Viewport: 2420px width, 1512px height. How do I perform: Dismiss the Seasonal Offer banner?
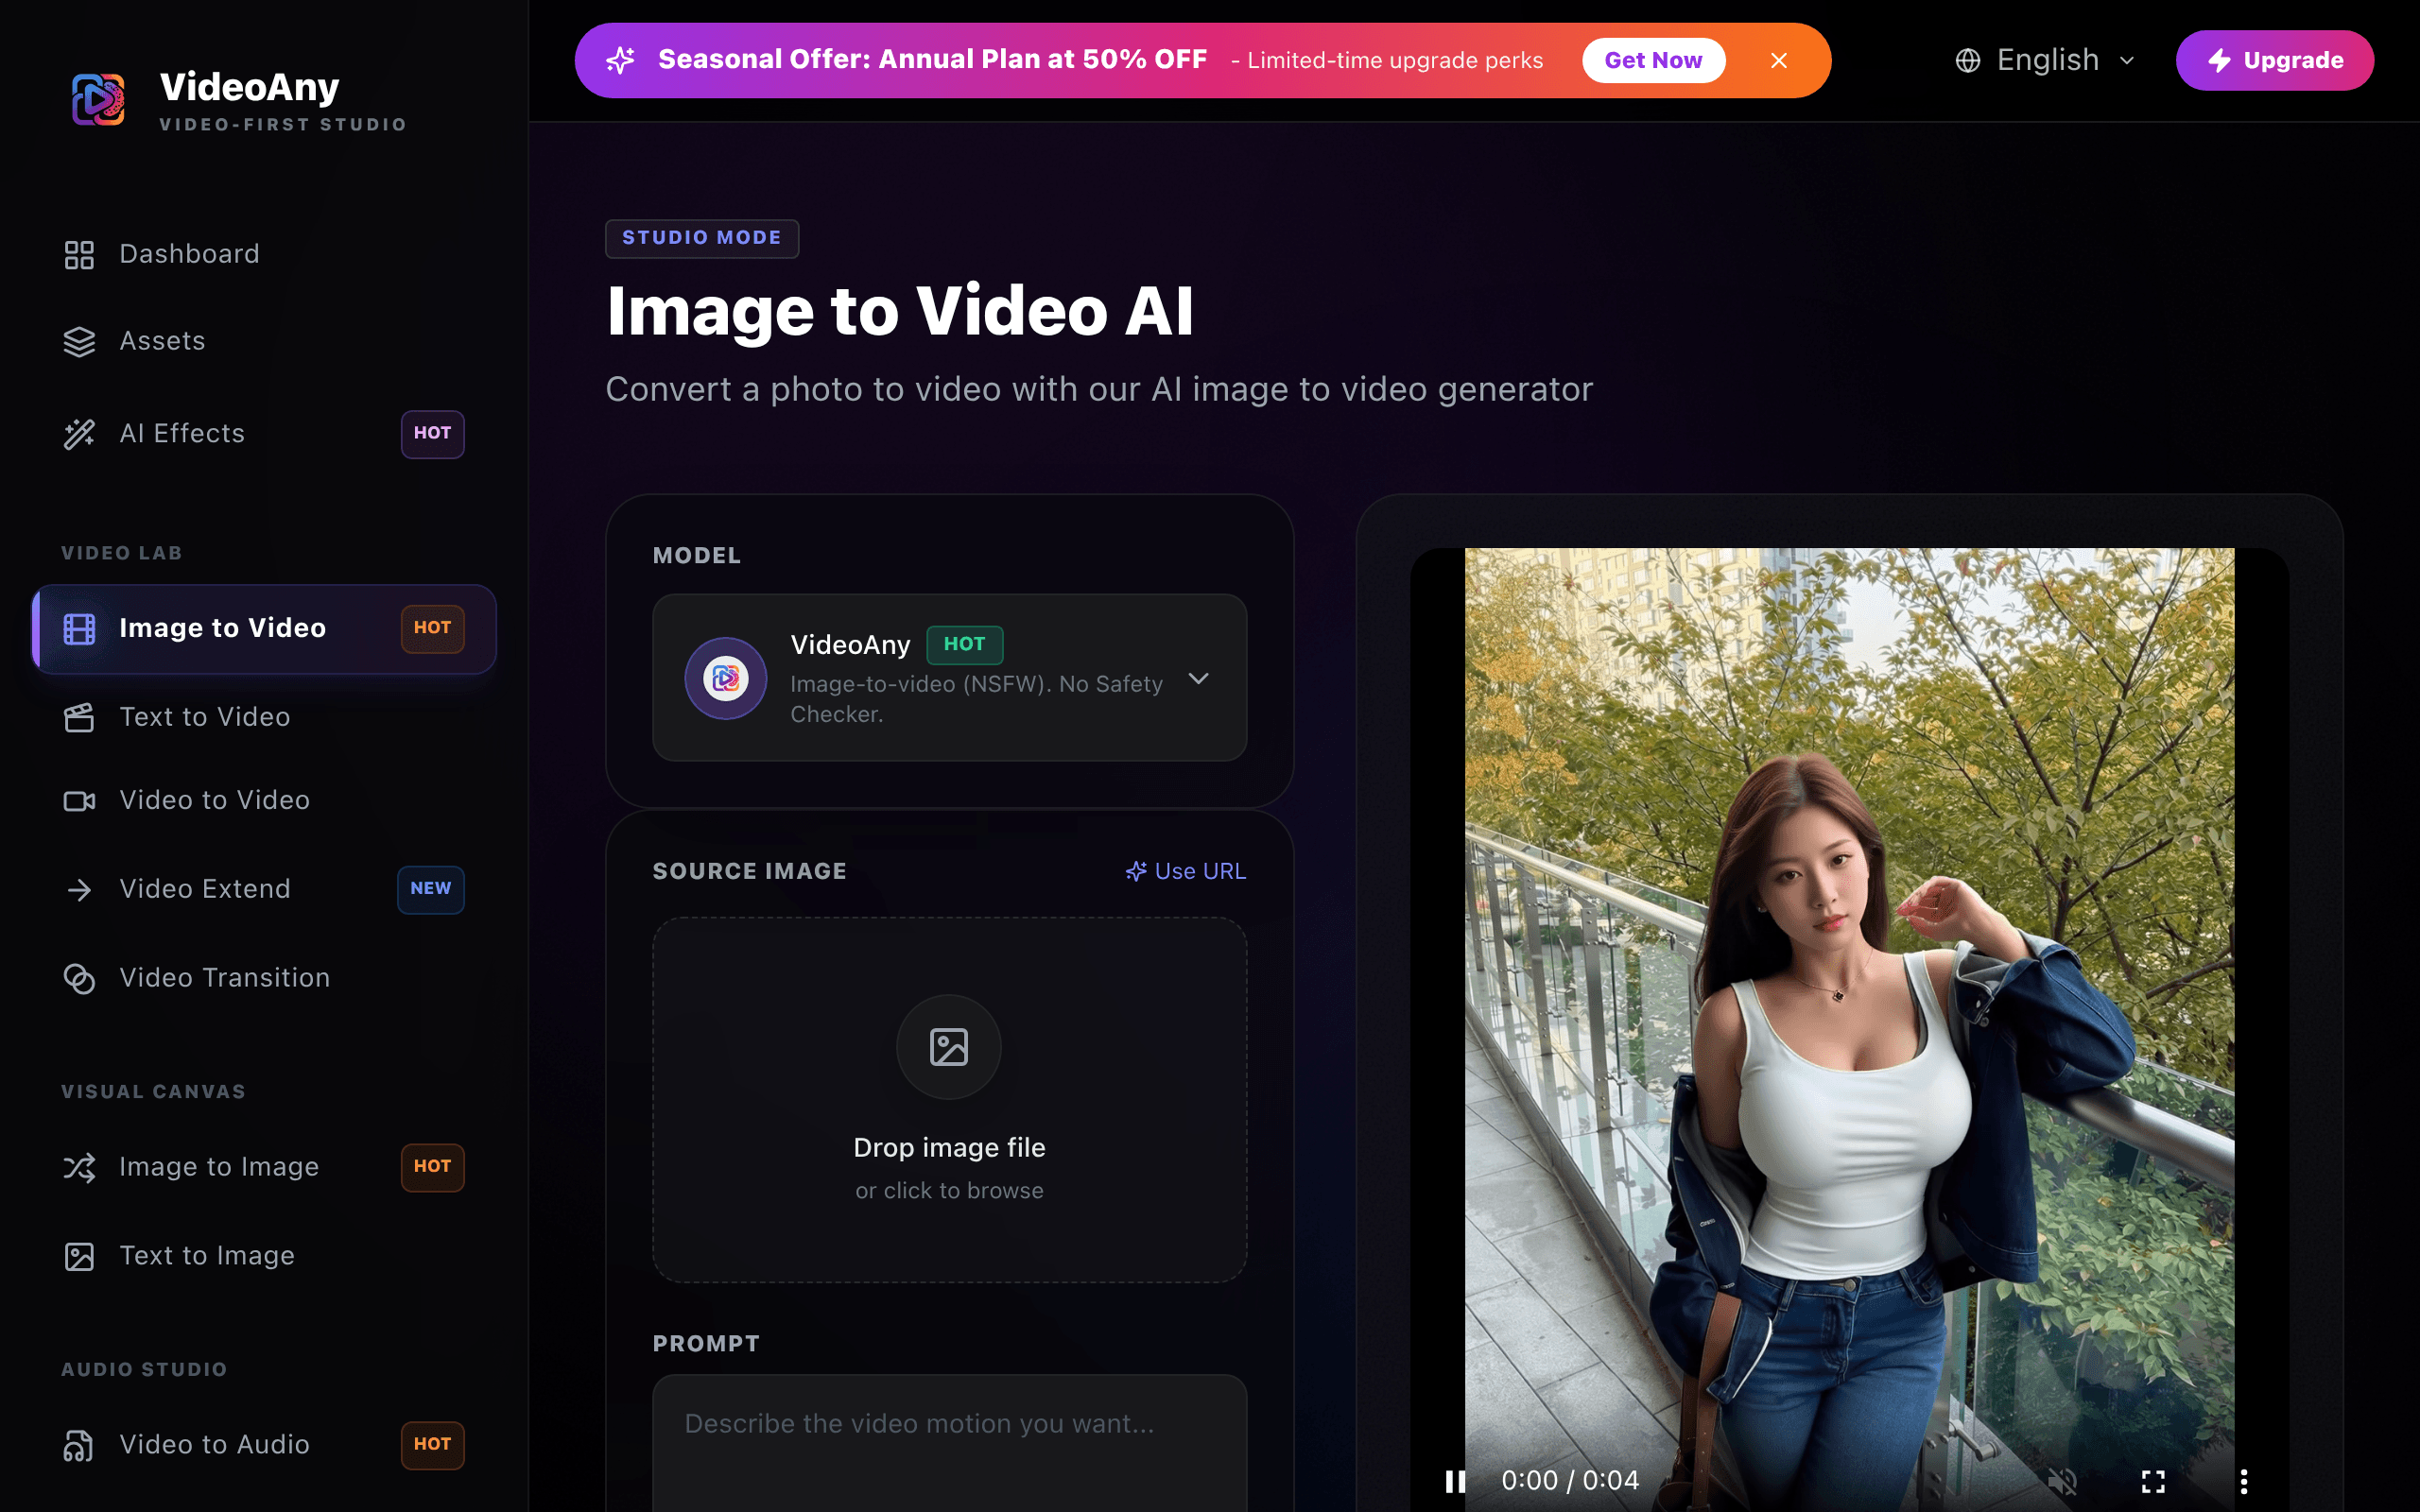[1778, 60]
